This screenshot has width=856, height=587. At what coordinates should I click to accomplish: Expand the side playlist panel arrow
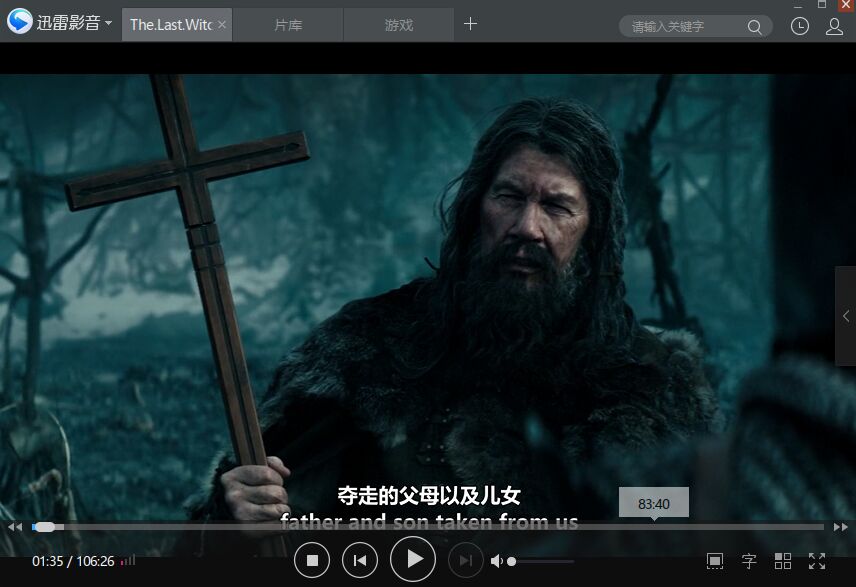(846, 316)
